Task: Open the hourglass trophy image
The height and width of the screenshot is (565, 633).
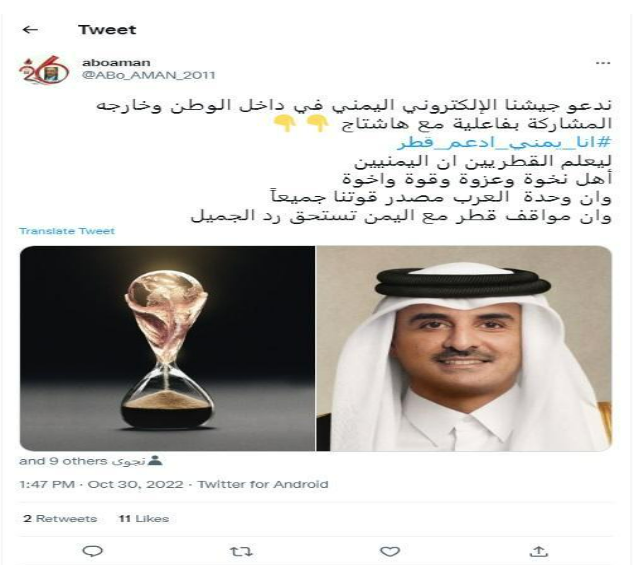Action: click(167, 348)
